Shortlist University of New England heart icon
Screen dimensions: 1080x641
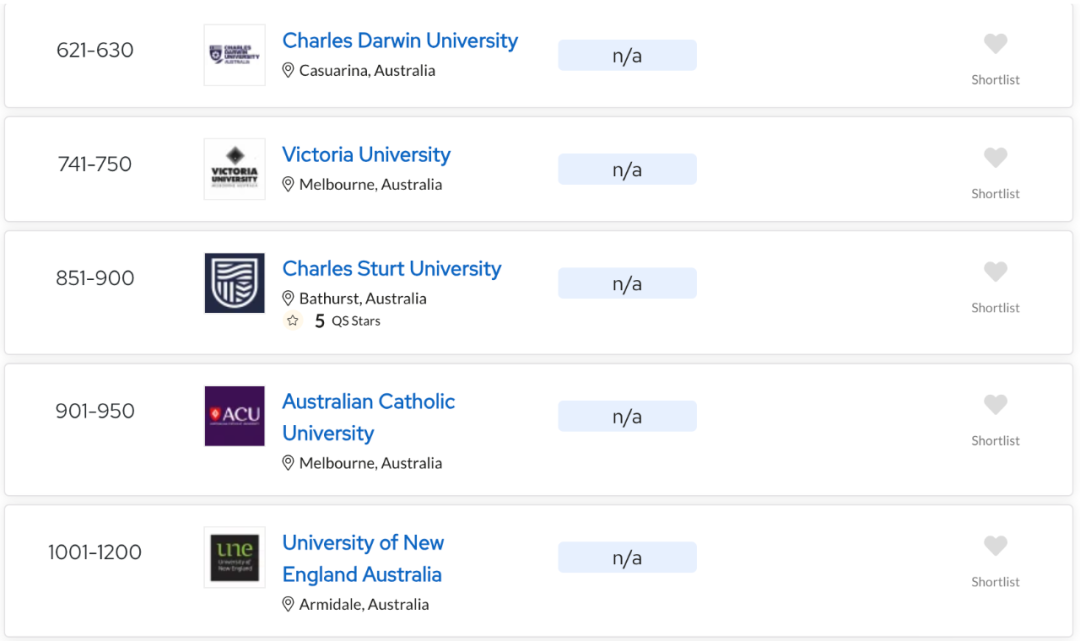(x=995, y=546)
